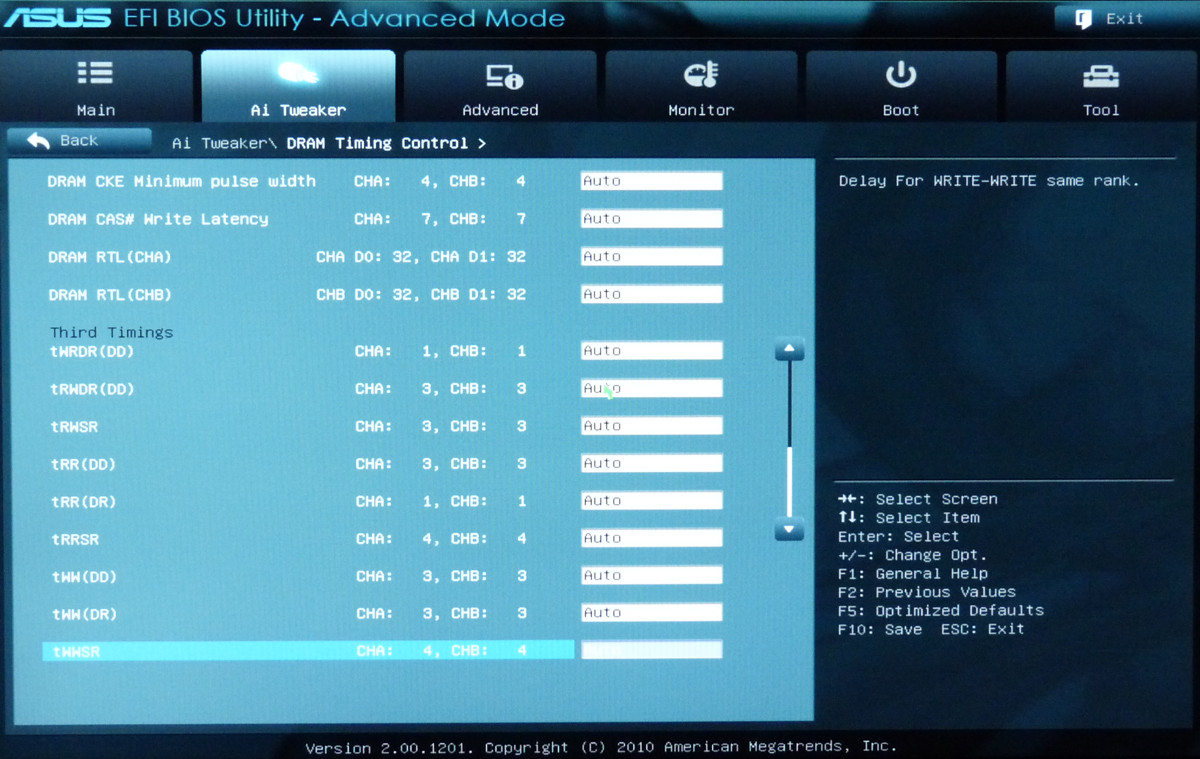
Task: Select the tWW(DD) label
Action: coord(83,576)
